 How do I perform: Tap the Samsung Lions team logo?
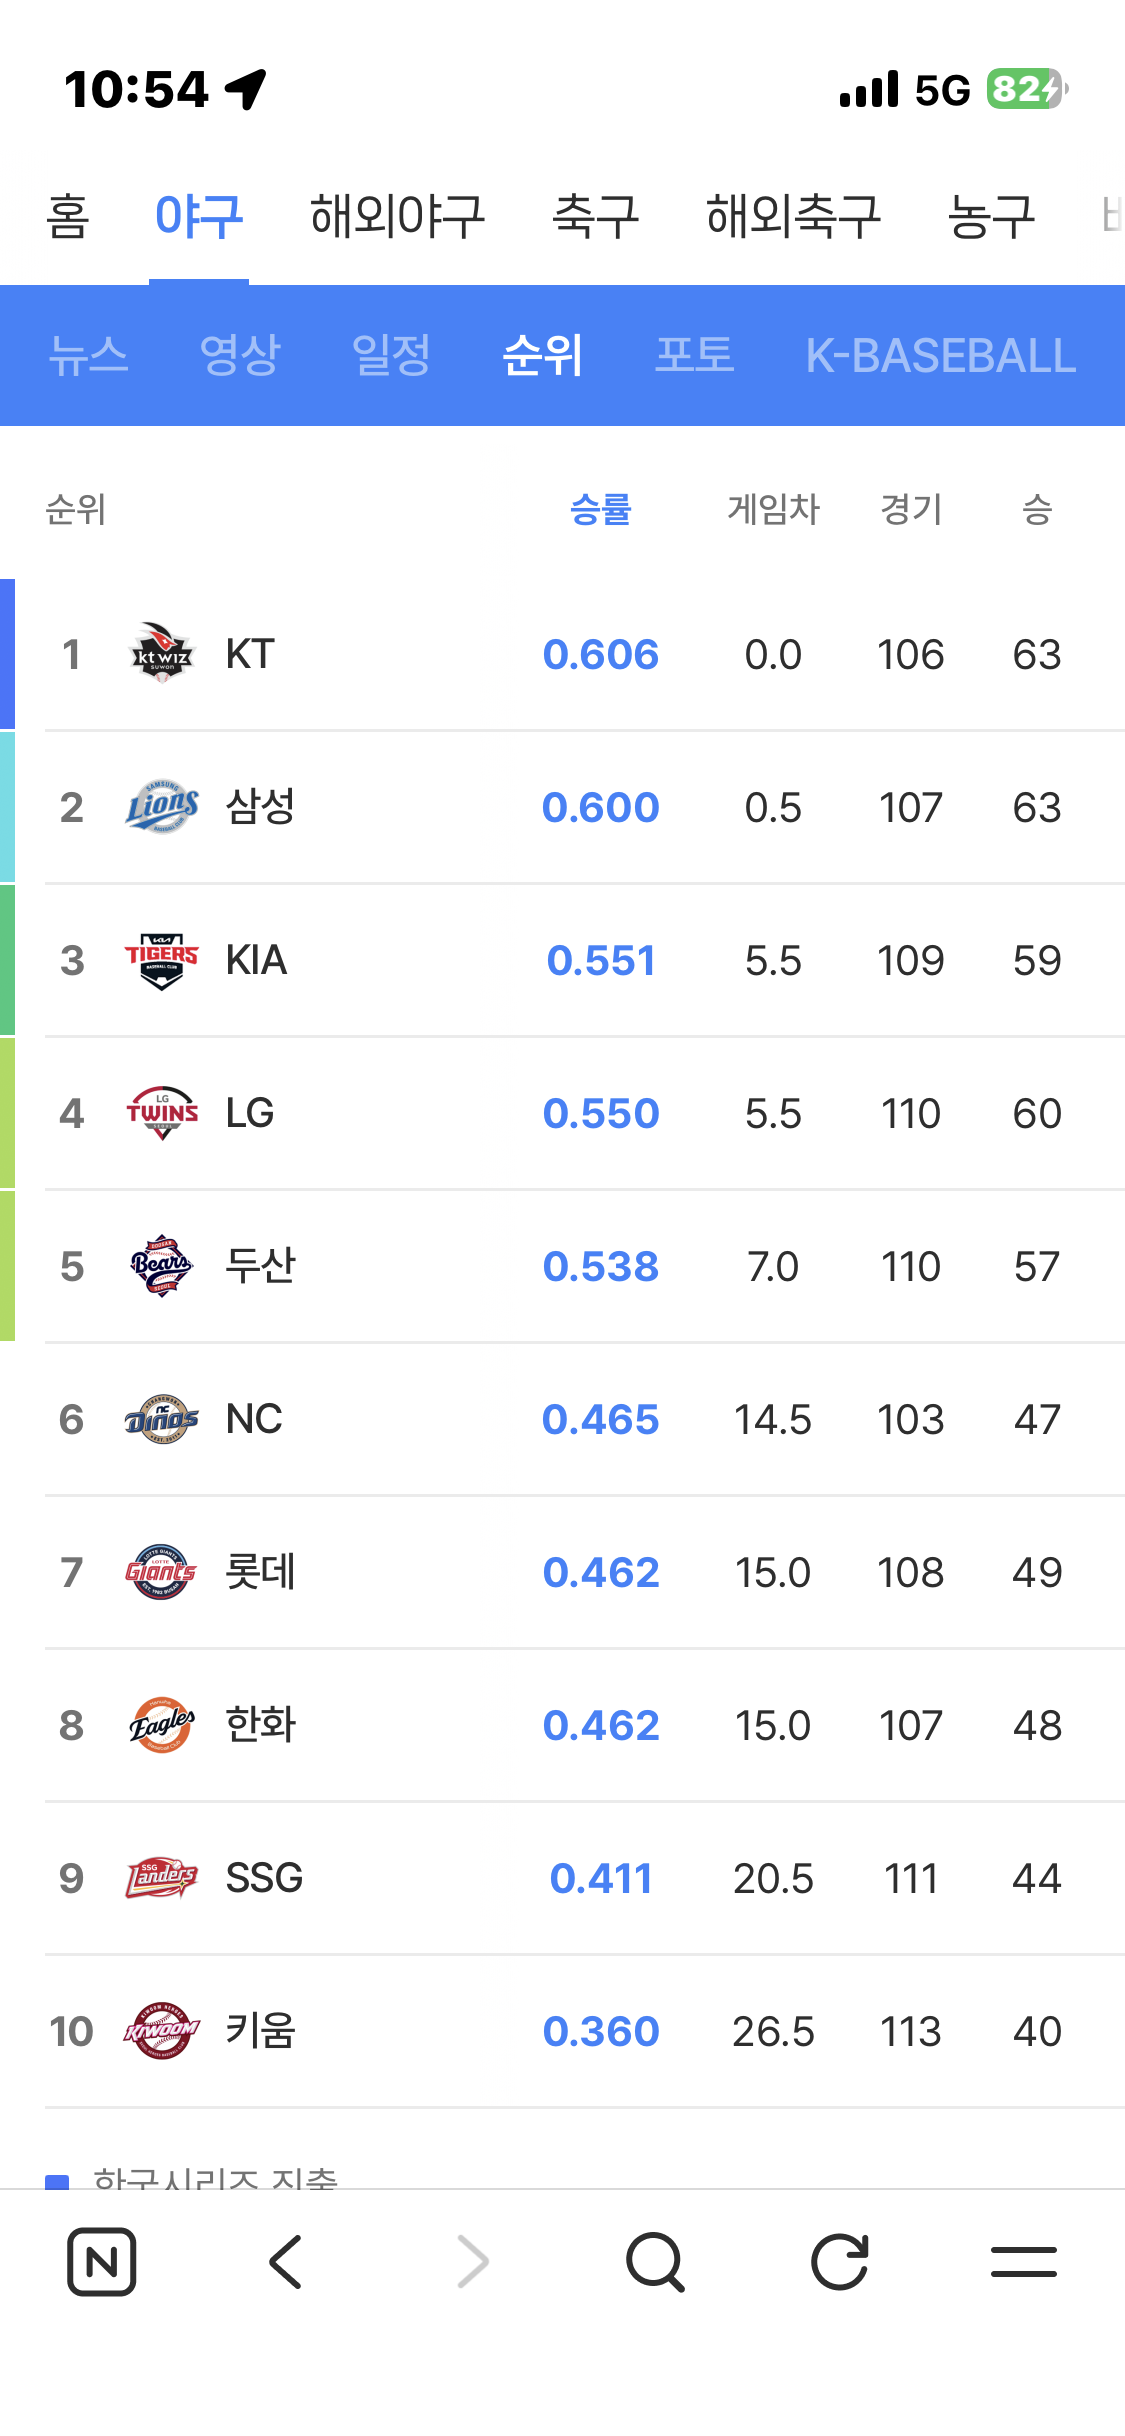coord(161,807)
